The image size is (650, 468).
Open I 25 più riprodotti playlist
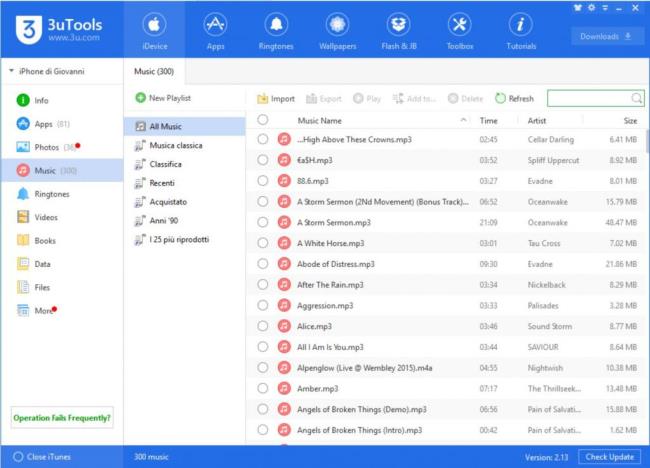[x=184, y=239]
